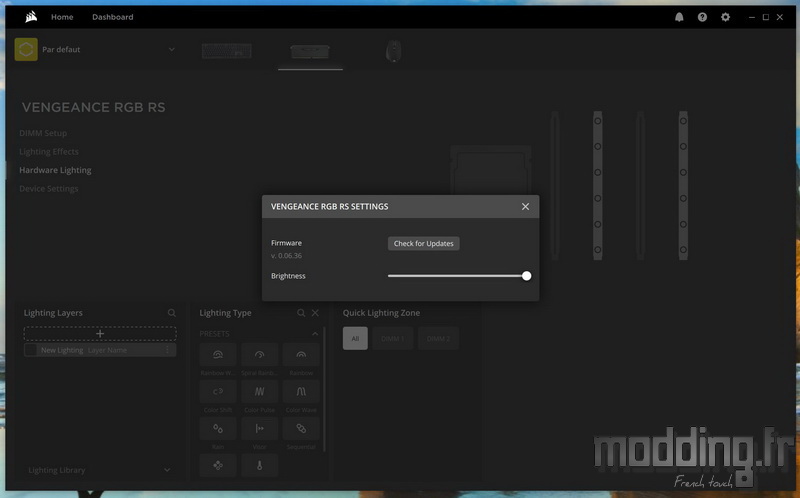This screenshot has height=498, width=800.
Task: Select the DIMM 1 lighting zone
Action: [393, 338]
